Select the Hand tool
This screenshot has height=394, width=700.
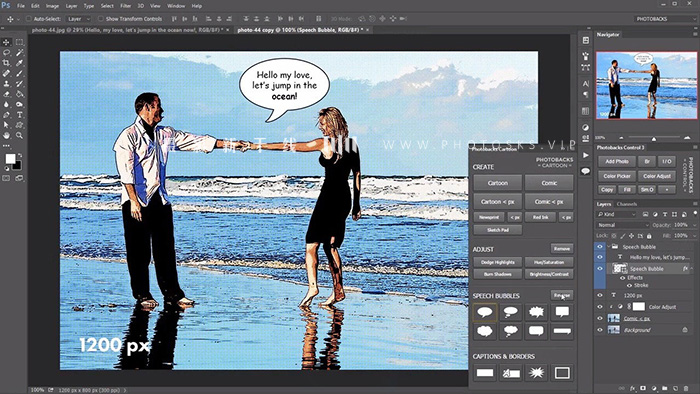[x=6, y=135]
